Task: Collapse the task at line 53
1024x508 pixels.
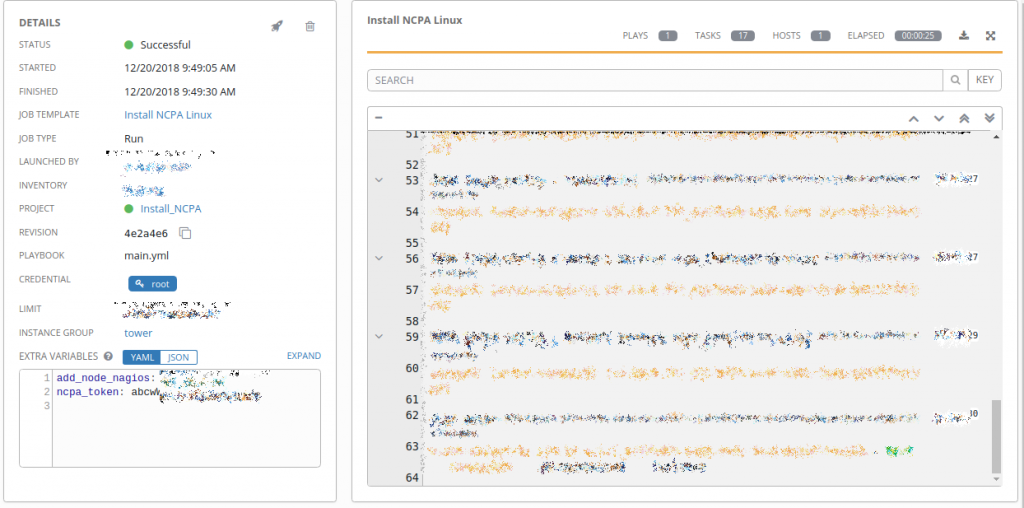Action: (x=379, y=180)
